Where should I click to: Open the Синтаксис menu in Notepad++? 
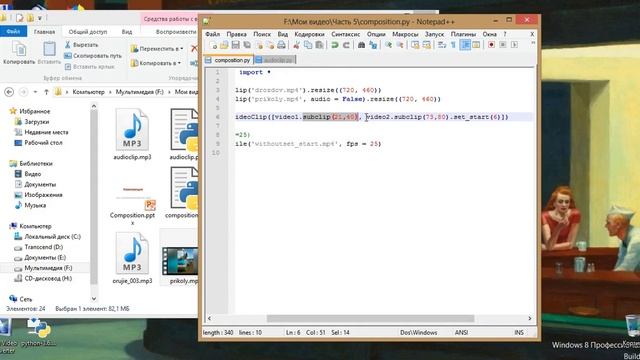(x=345, y=34)
